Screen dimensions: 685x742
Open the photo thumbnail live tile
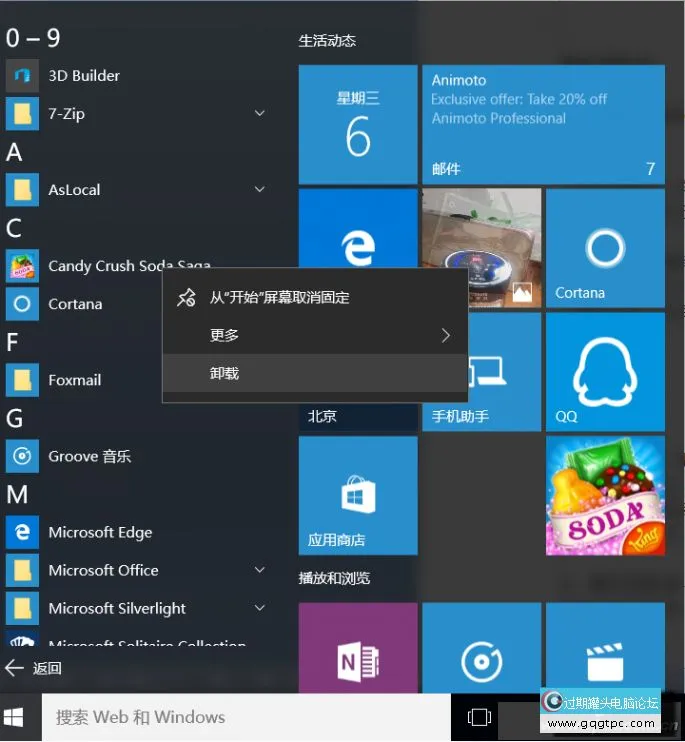(482, 228)
